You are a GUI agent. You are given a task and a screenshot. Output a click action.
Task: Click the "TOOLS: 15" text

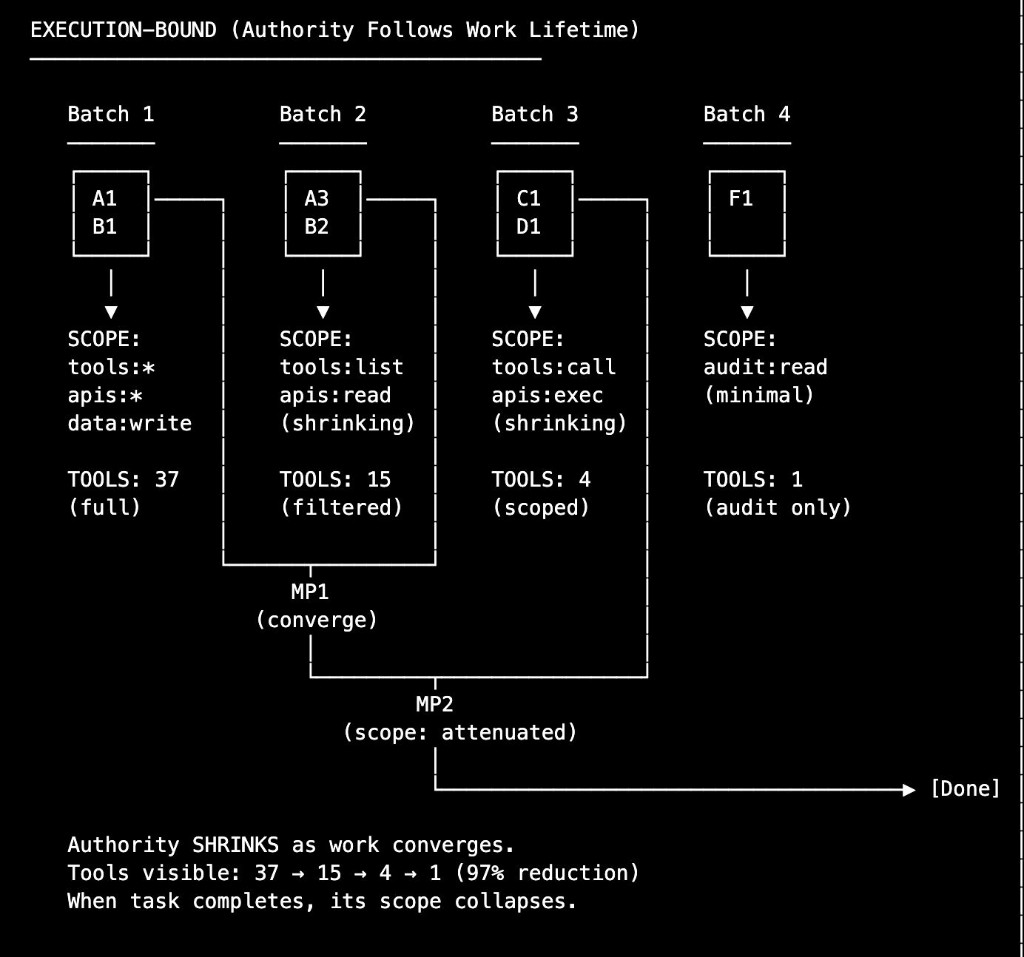[335, 479]
